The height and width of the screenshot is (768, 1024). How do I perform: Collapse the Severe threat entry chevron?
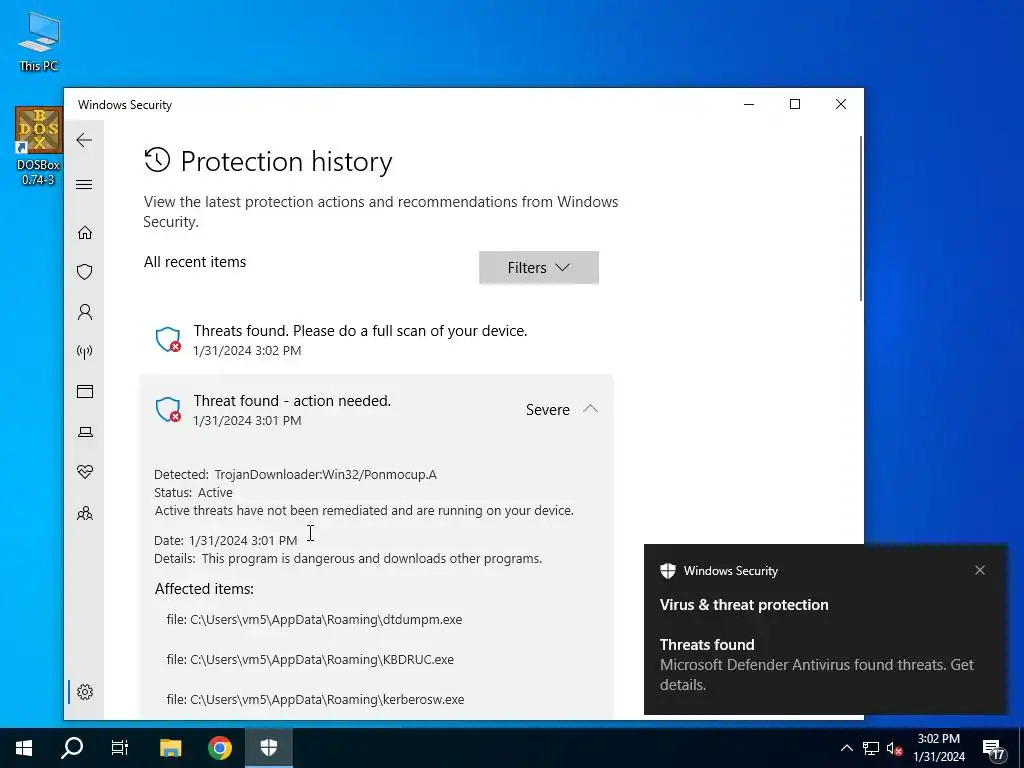590,409
